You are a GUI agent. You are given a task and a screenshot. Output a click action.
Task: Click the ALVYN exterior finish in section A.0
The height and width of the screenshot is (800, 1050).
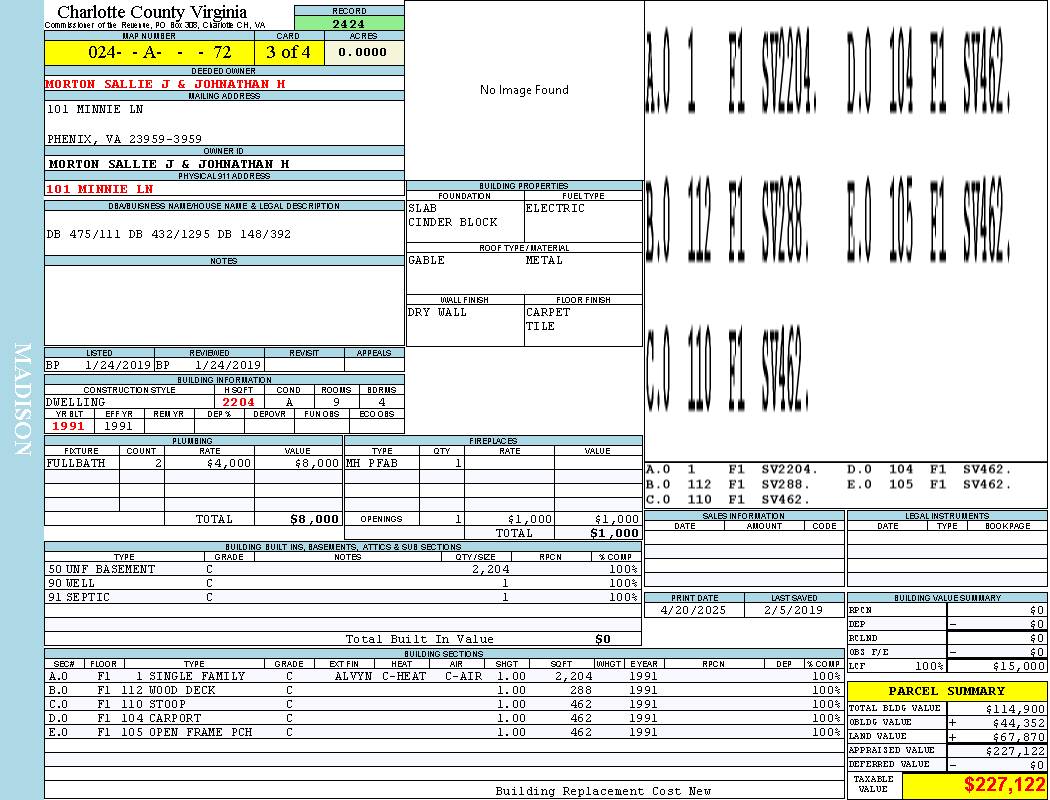click(x=353, y=677)
